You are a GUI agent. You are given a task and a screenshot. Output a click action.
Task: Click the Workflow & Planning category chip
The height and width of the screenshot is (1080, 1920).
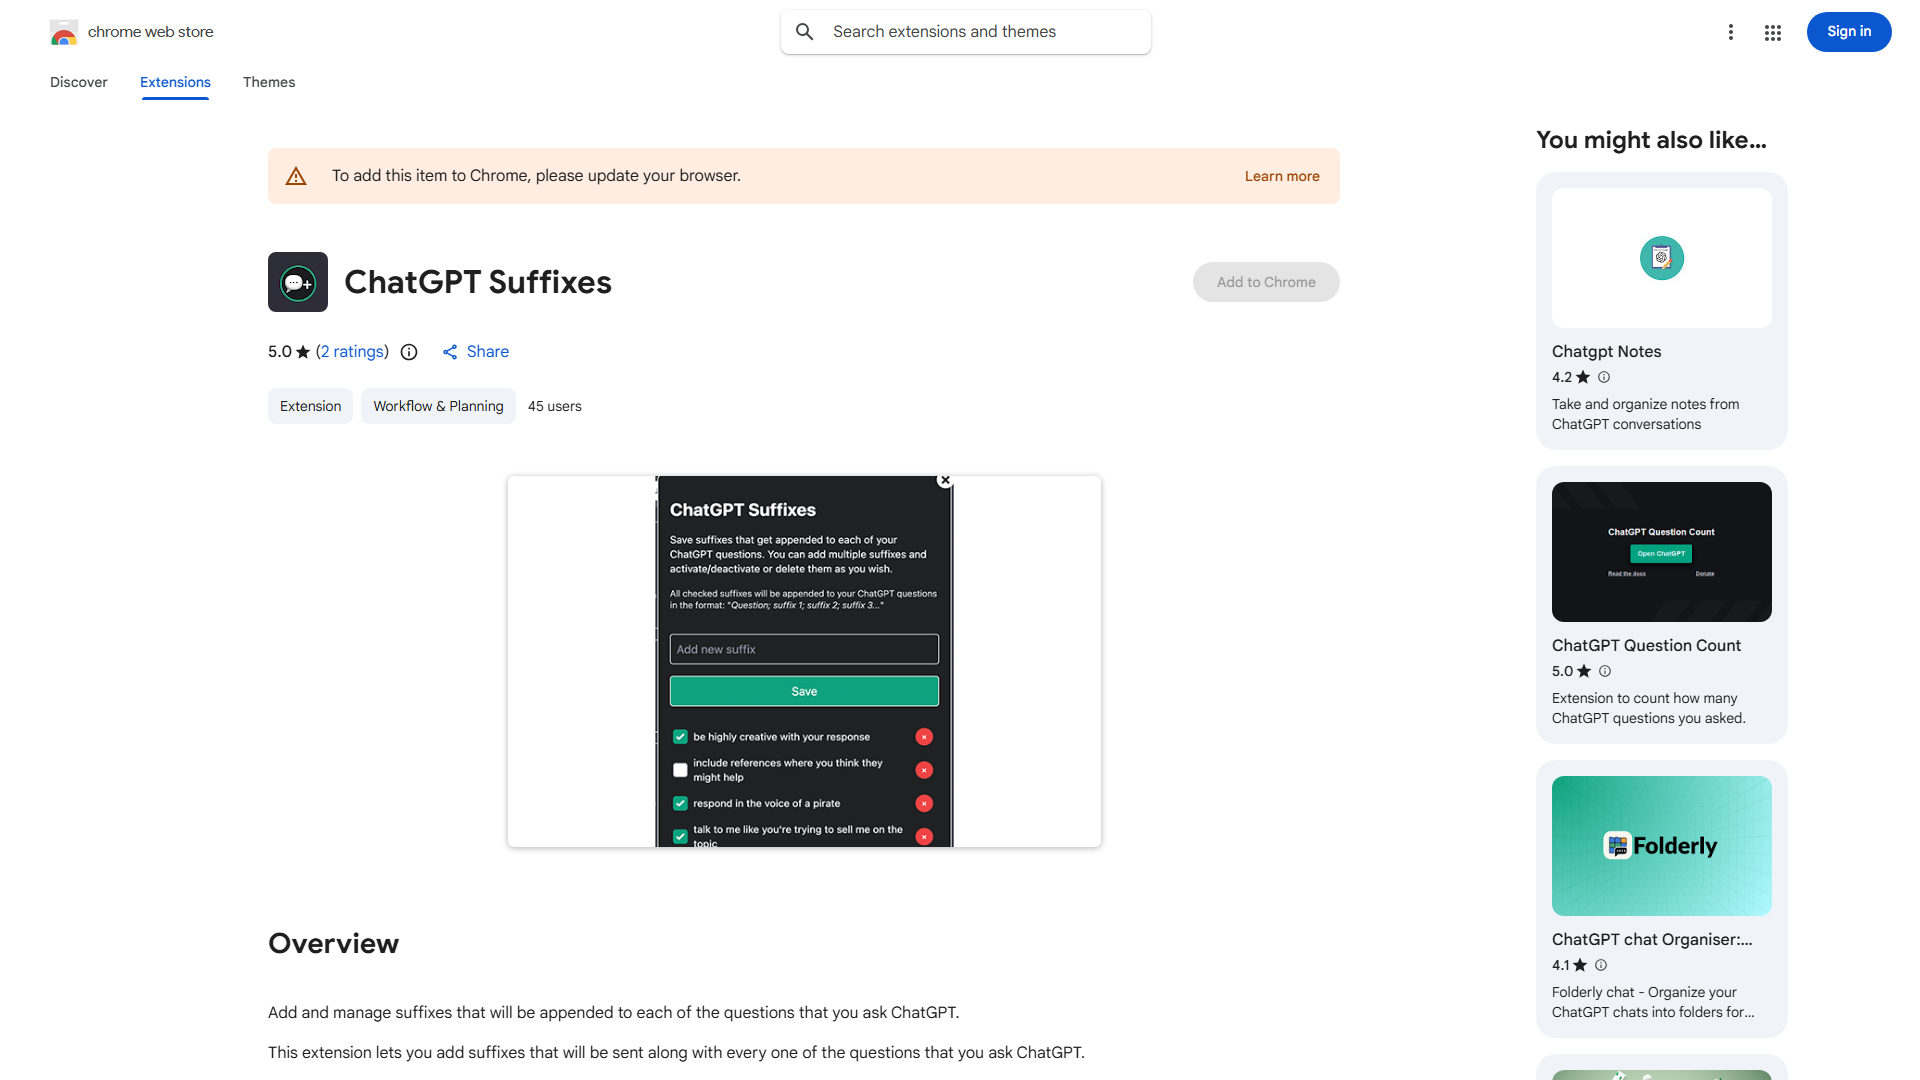(x=438, y=406)
